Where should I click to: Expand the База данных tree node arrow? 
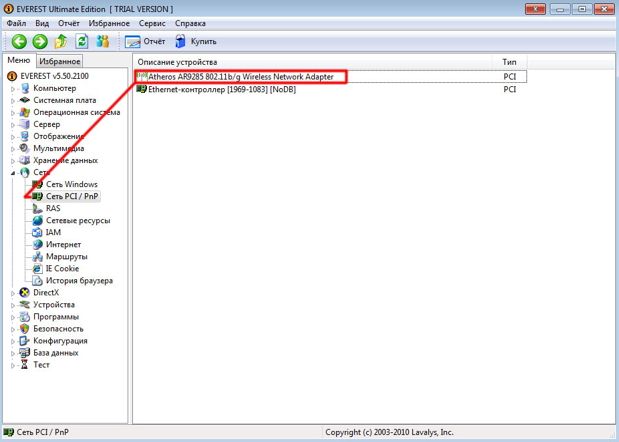tap(13, 354)
